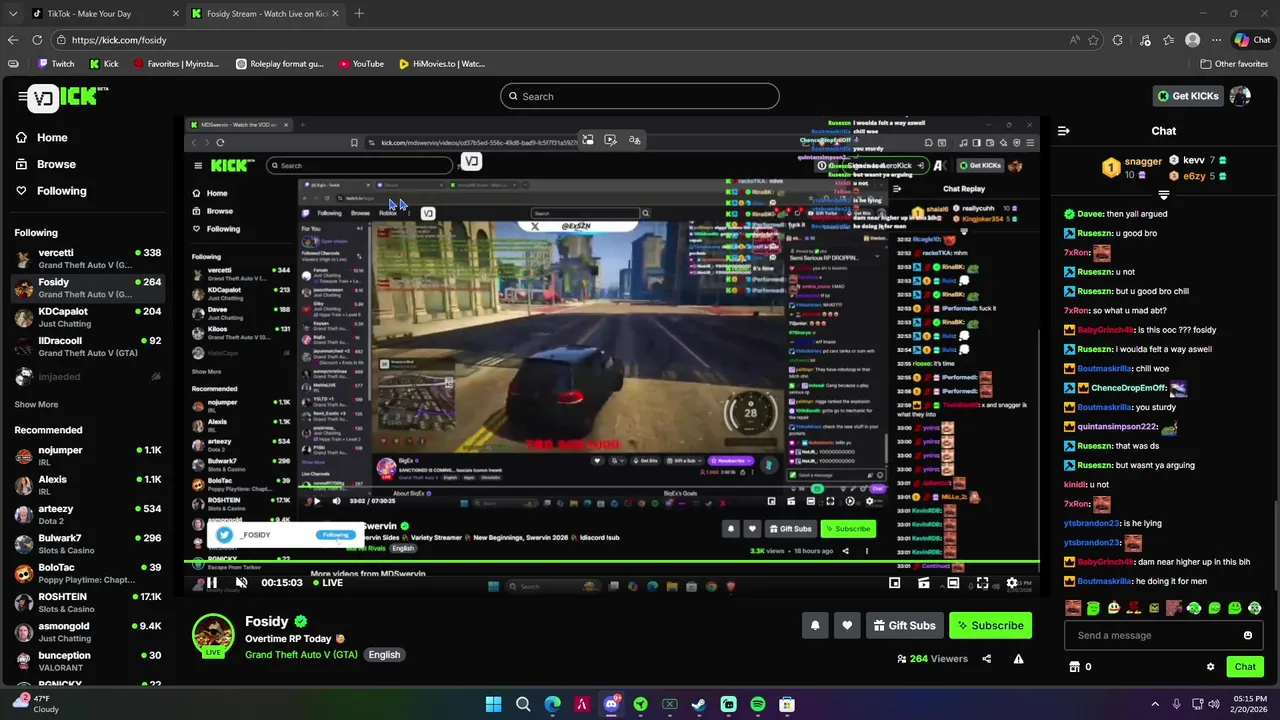The height and width of the screenshot is (720, 1280).
Task: Open asmongold's recommended channel
Action: (x=87, y=632)
